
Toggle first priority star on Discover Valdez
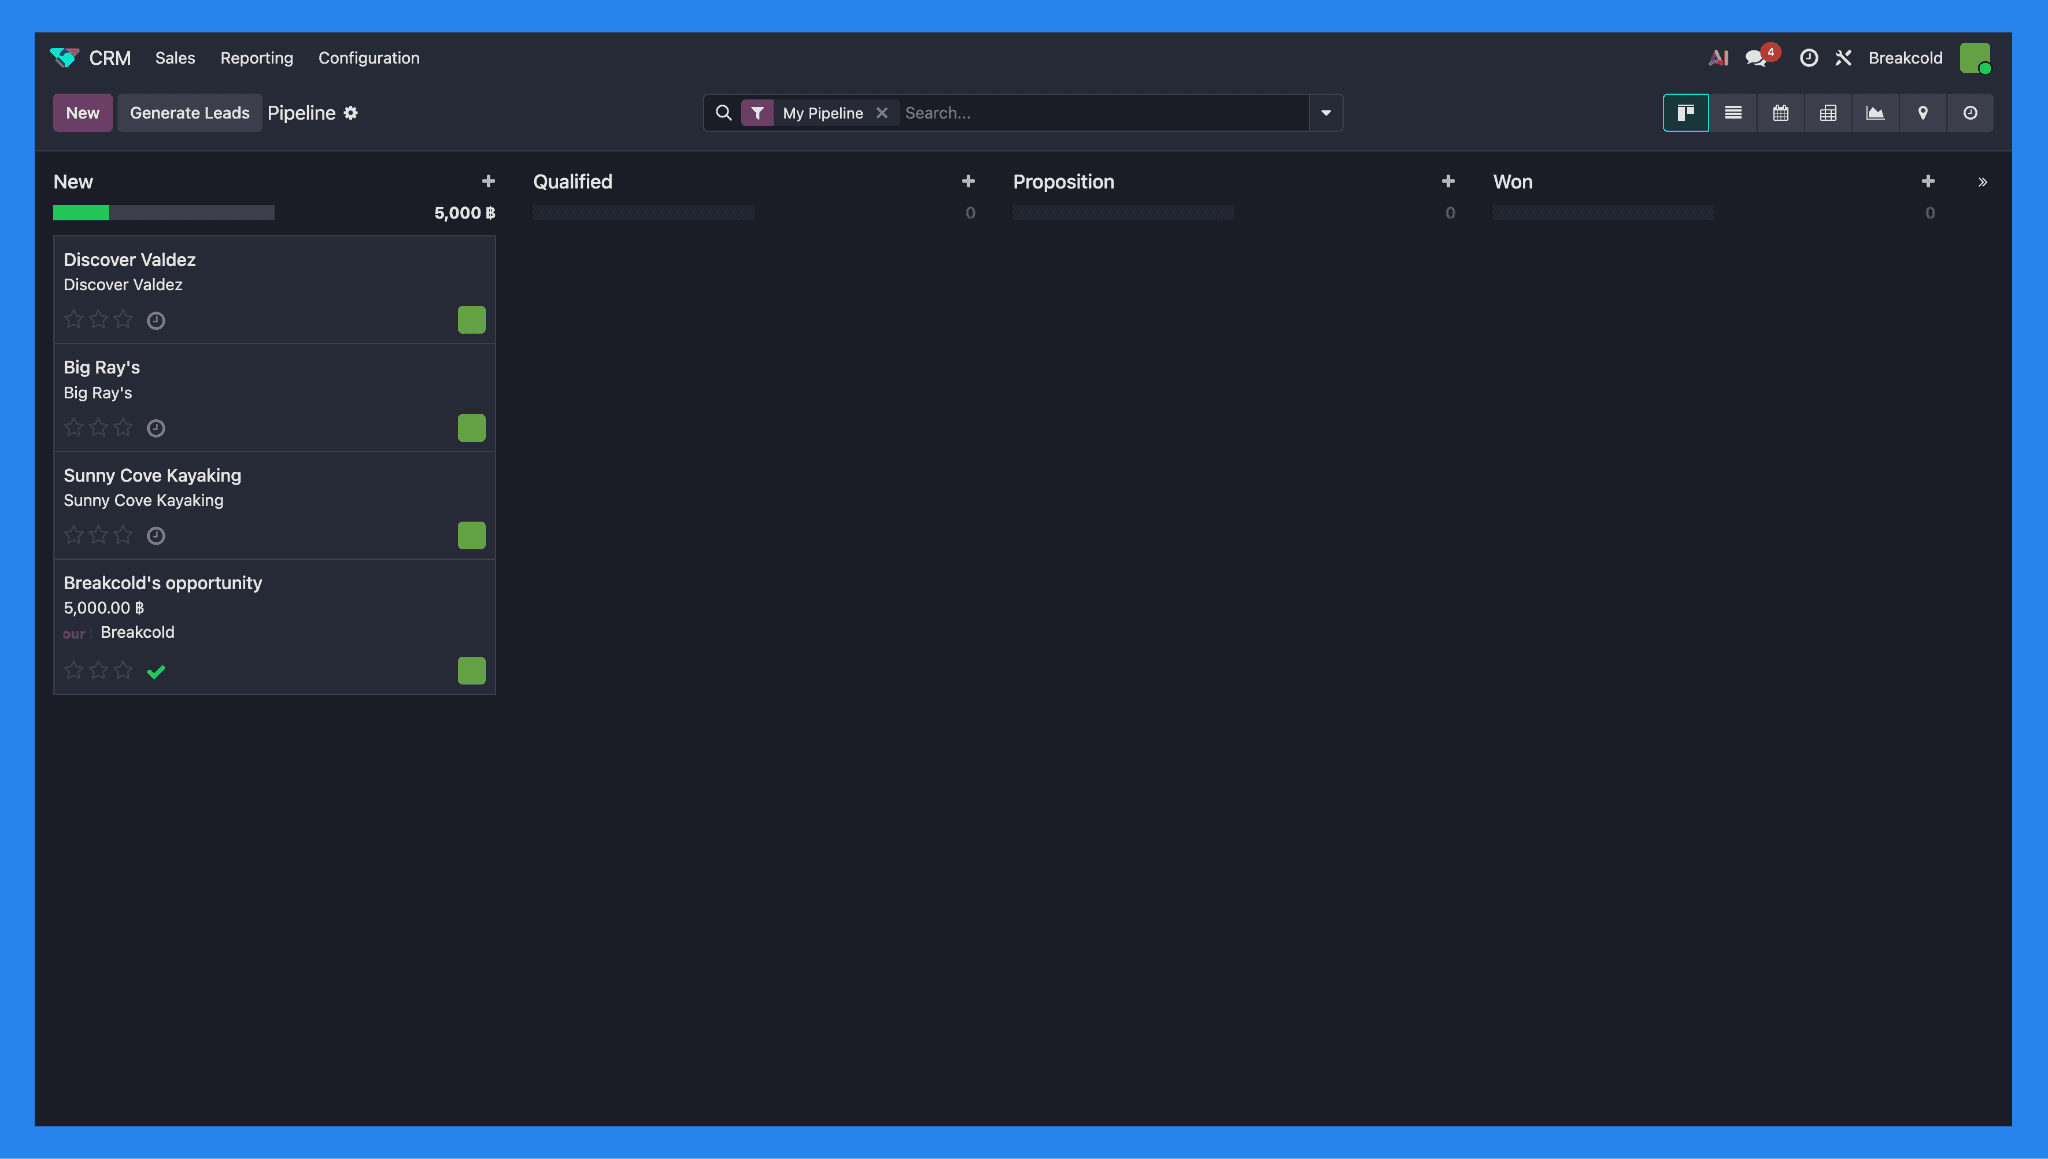pos(73,319)
